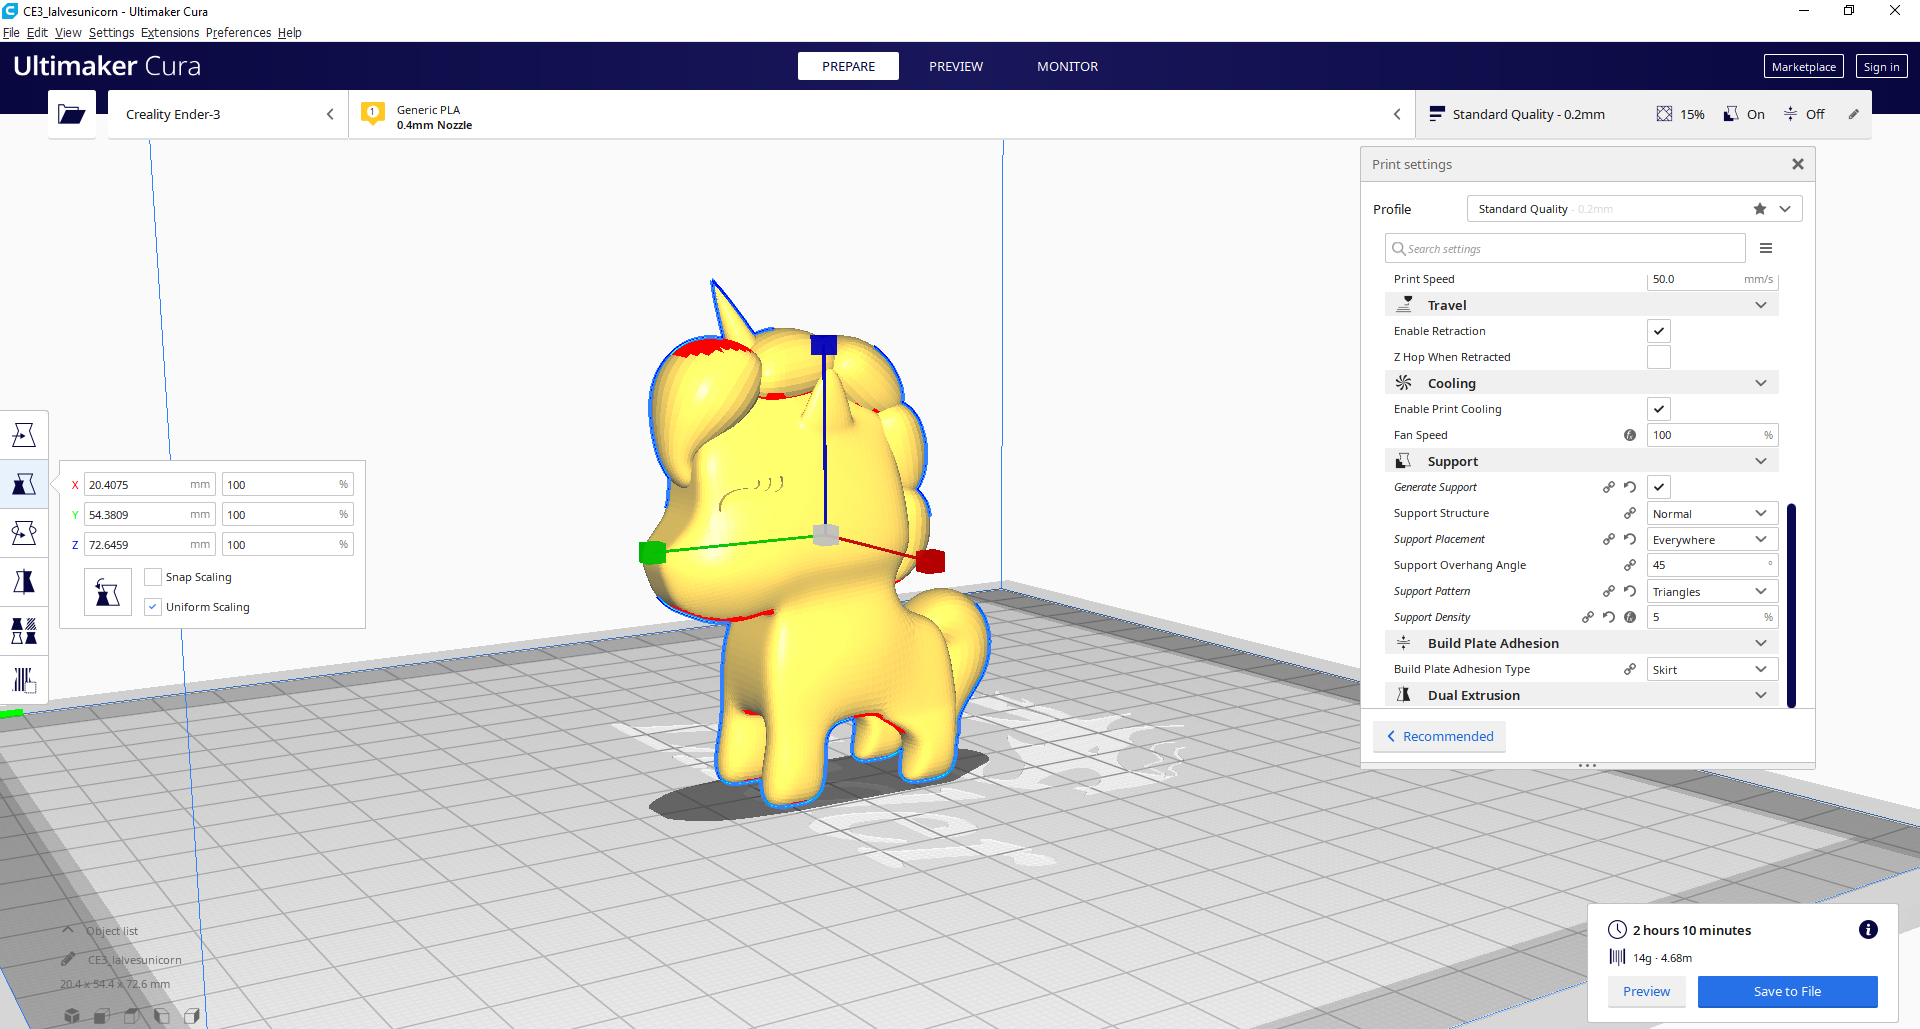Open Per Model Settings tool
The height and width of the screenshot is (1029, 1920).
[x=24, y=631]
